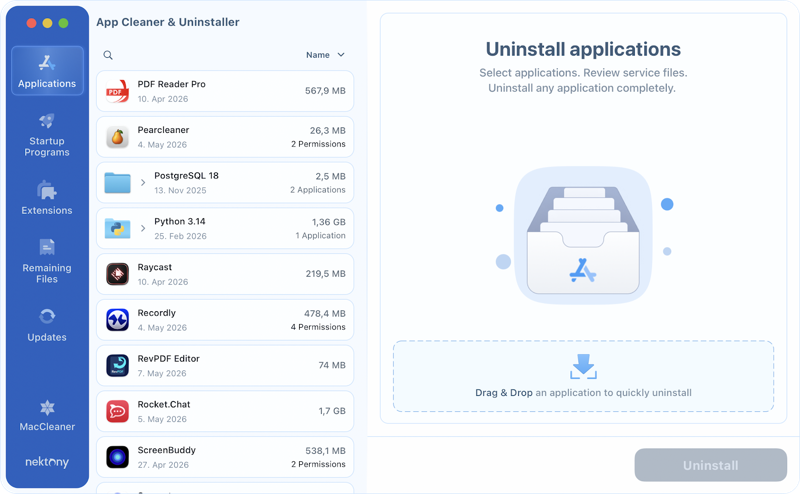
Task: Click the 25. Feb 2026 date
Action: tap(180, 236)
